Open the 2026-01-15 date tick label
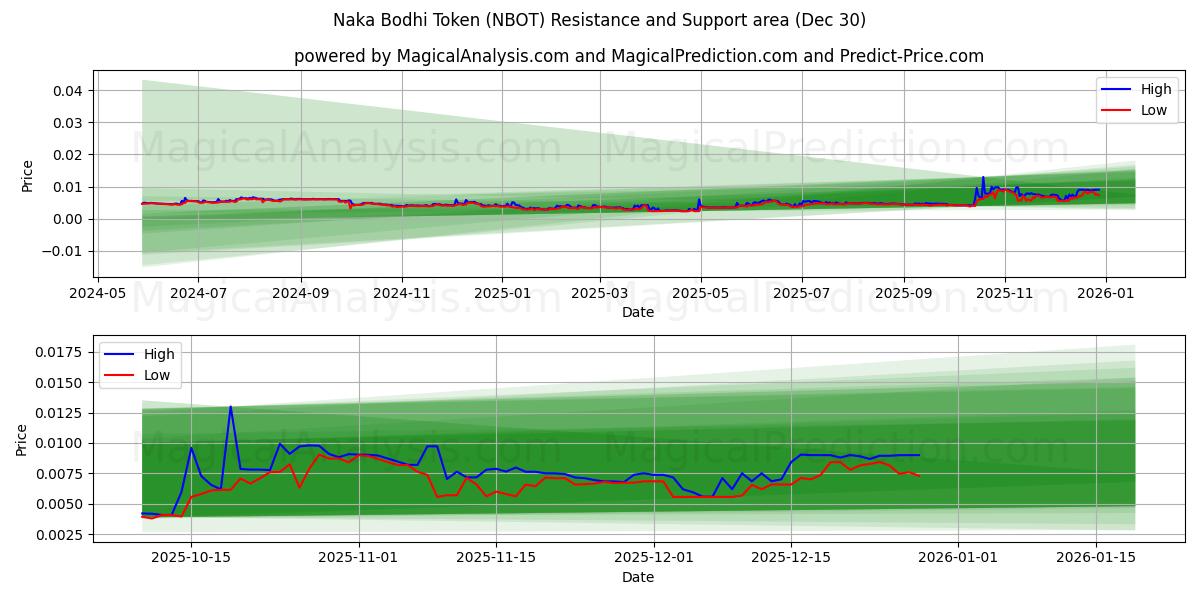This screenshot has width=1200, height=600. tap(1096, 558)
